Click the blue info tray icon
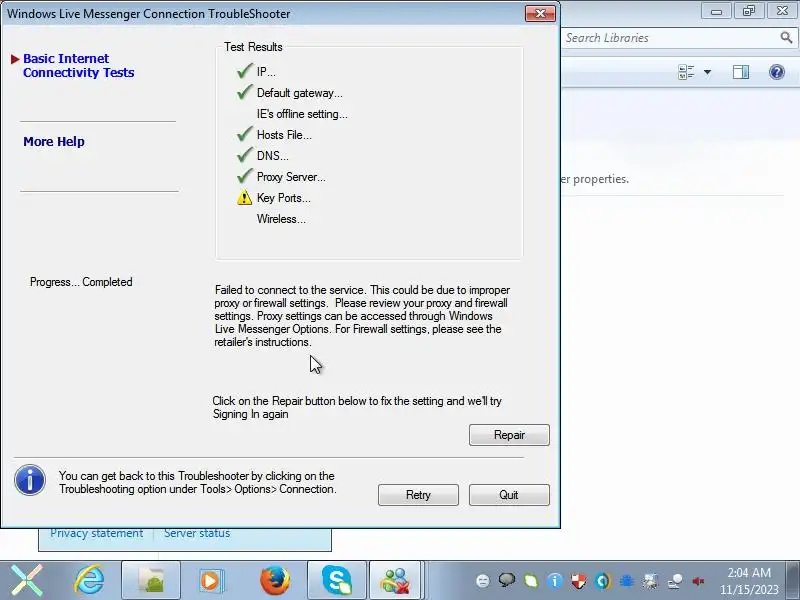Screen dimensions: 800x600 pyautogui.click(x=555, y=581)
